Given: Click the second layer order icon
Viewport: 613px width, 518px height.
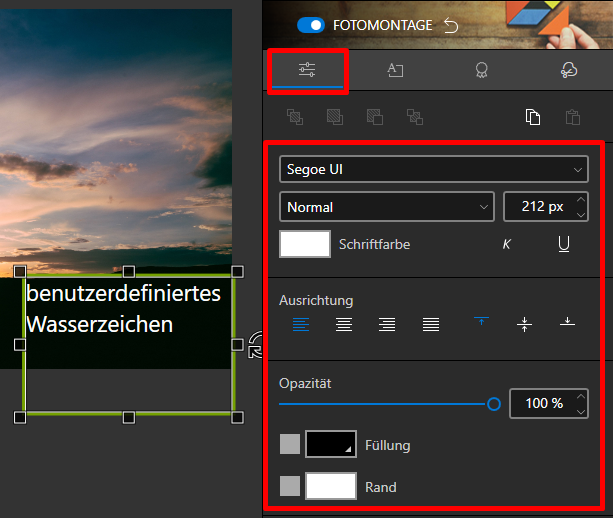Looking at the screenshot, I should [x=335, y=117].
